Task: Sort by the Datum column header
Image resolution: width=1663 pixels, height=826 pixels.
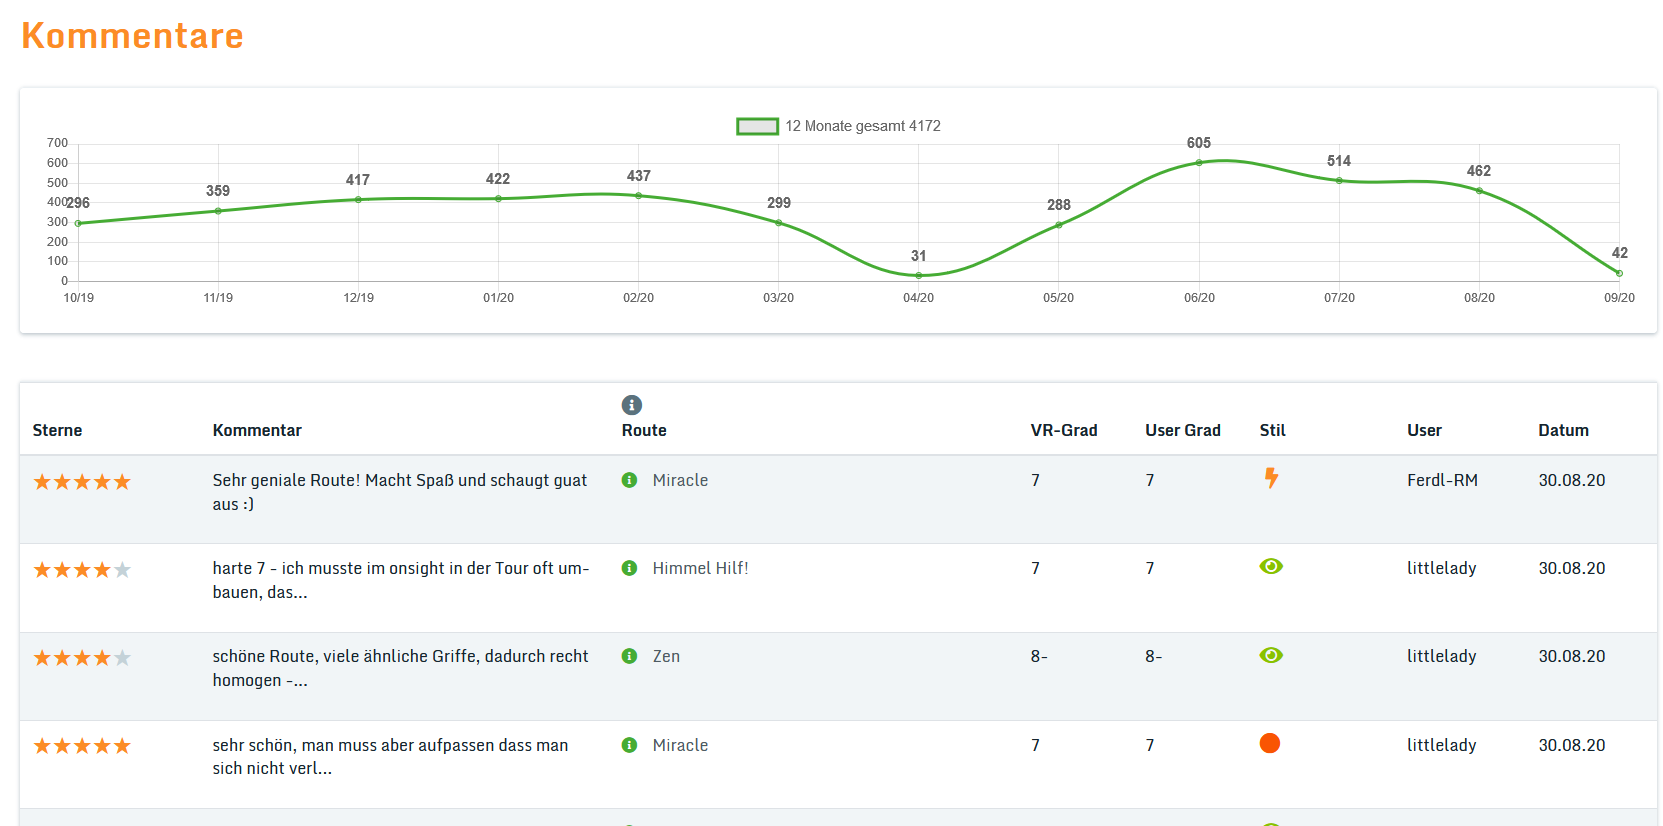Action: 1563,430
